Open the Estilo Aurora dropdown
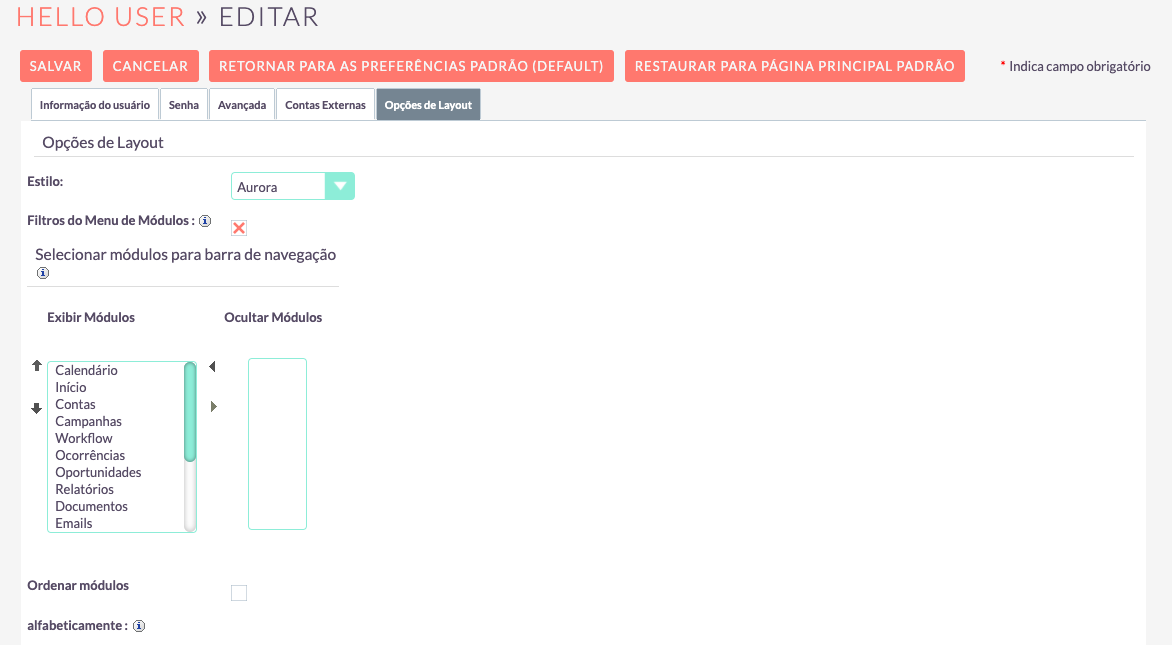Image resolution: width=1172 pixels, height=645 pixels. pyautogui.click(x=292, y=186)
